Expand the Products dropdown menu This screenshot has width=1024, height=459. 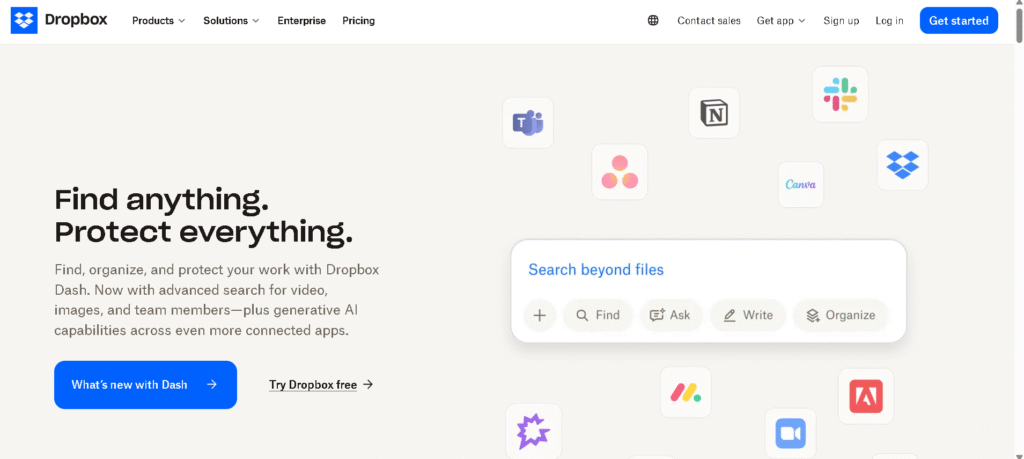coord(159,21)
